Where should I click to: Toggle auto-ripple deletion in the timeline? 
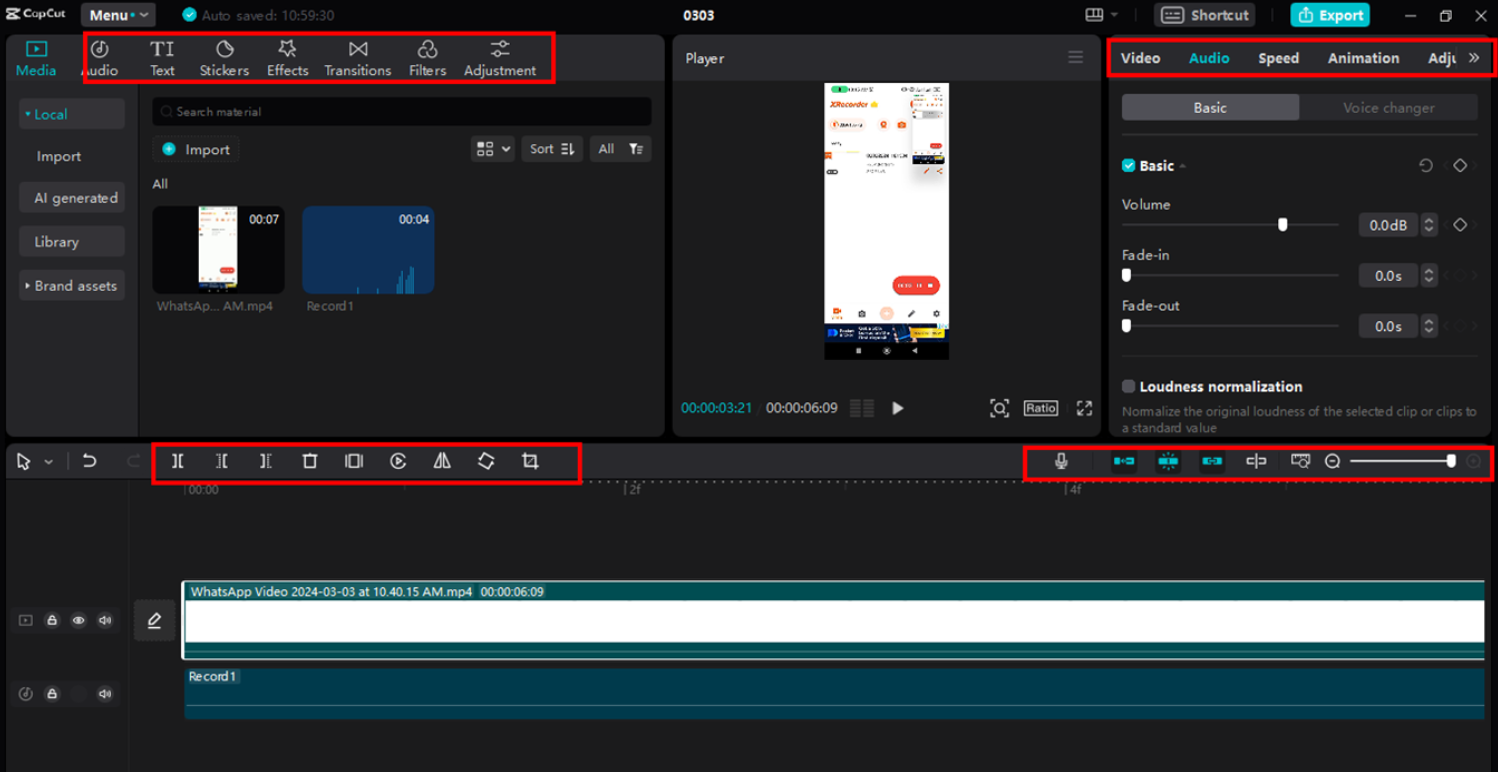tap(1122, 461)
